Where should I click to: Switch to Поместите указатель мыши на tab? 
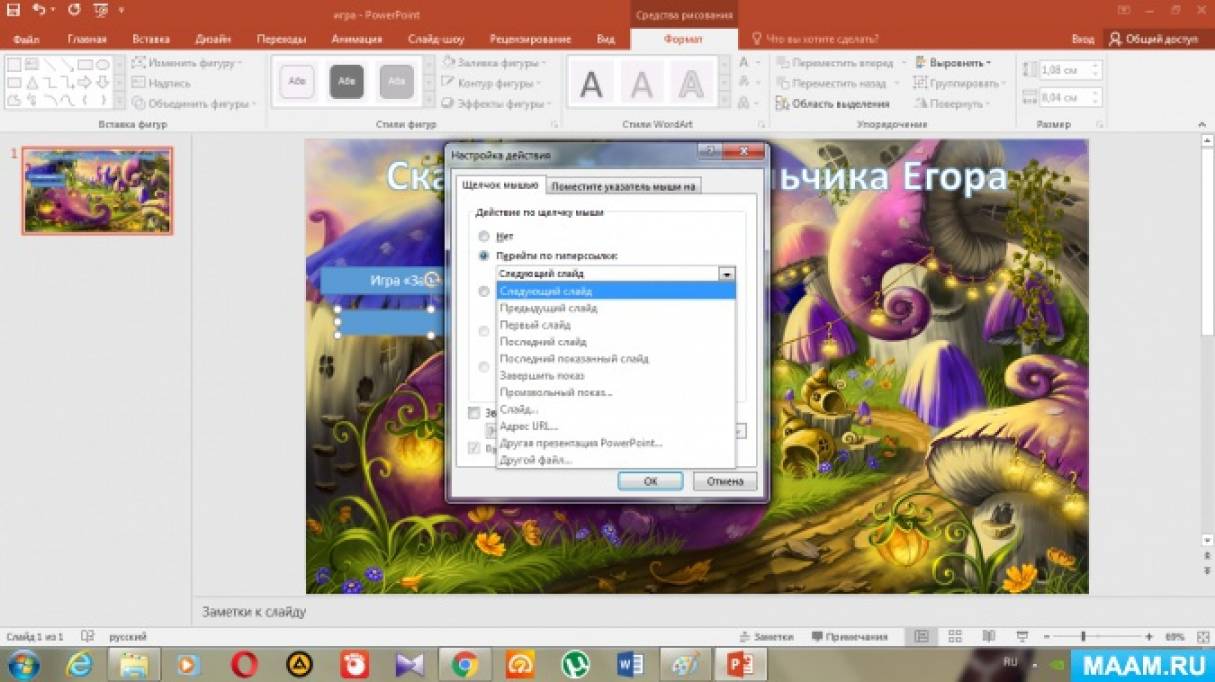[x=624, y=186]
